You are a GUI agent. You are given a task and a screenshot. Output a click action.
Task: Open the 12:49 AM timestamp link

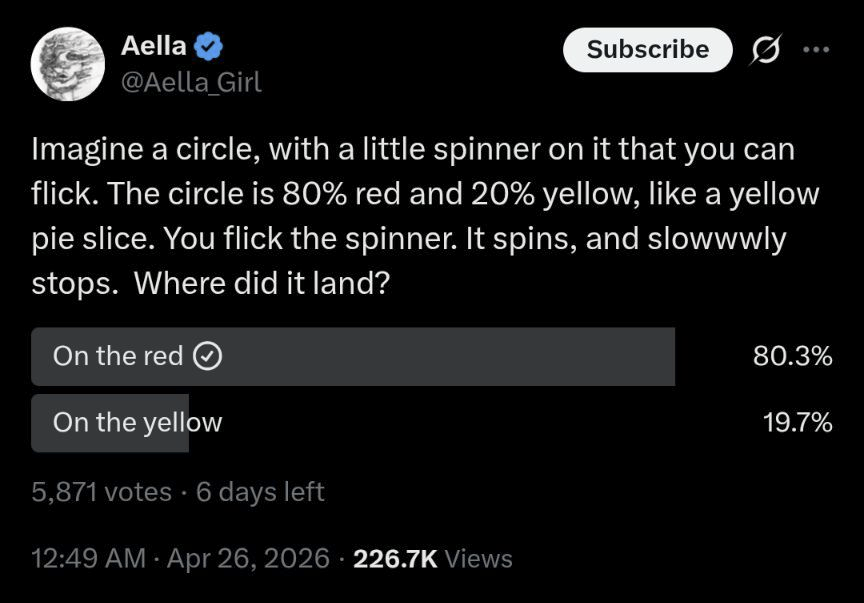(x=89, y=558)
